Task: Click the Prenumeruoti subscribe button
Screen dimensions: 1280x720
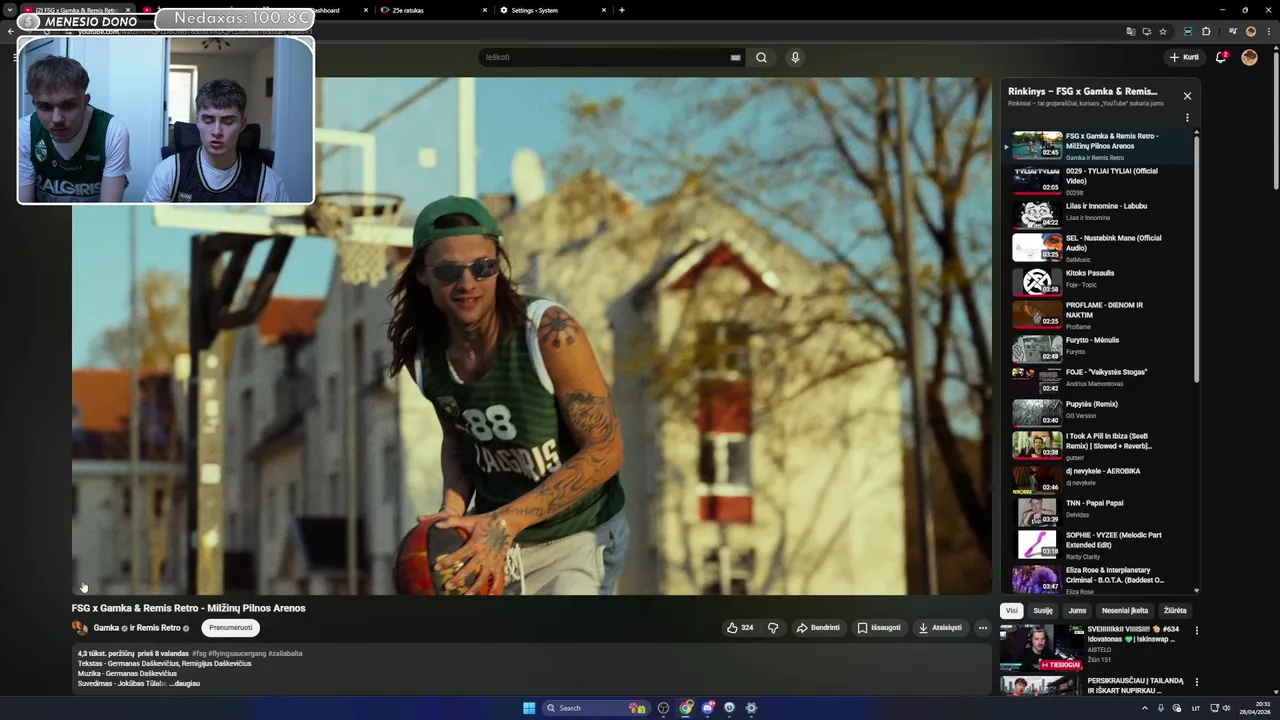Action: pyautogui.click(x=230, y=628)
